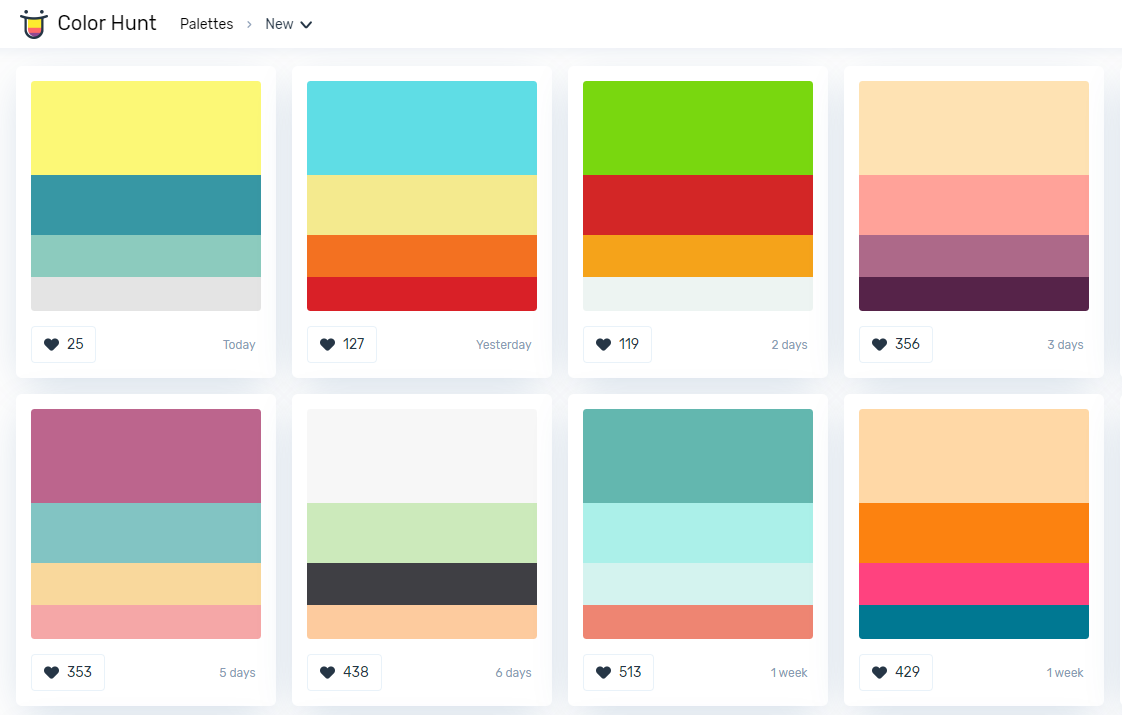Screen dimensions: 1122x715
Task: Click the hot pink color stripe
Action: point(974,584)
